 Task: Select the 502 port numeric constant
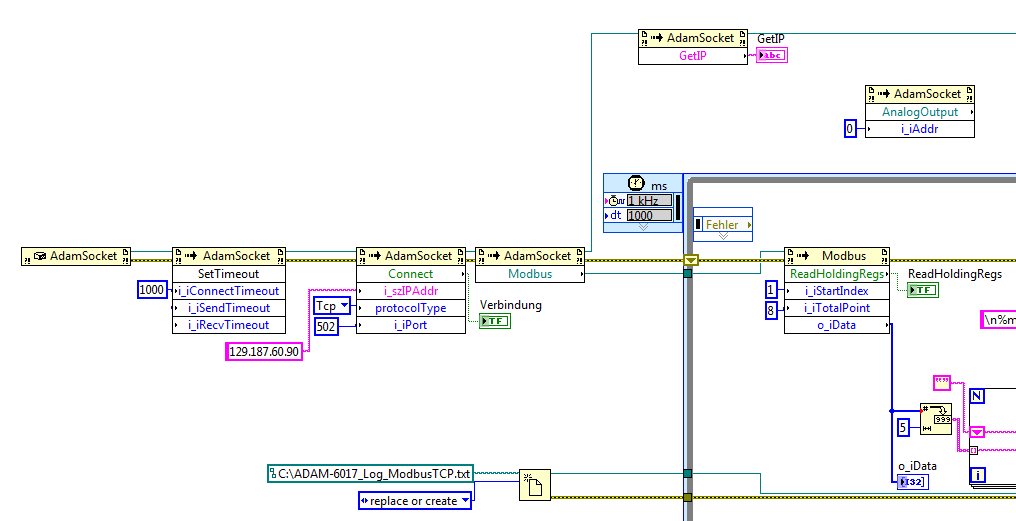(x=326, y=326)
